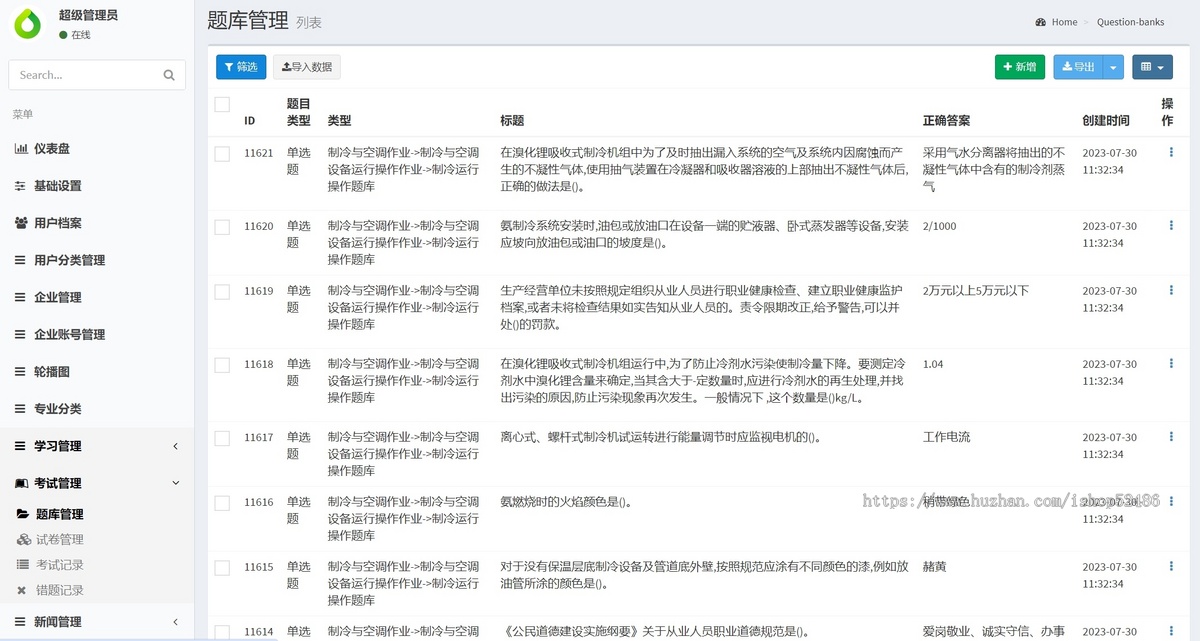Expand the 学习管理 menu chevron
The height and width of the screenshot is (641, 1200).
176,446
